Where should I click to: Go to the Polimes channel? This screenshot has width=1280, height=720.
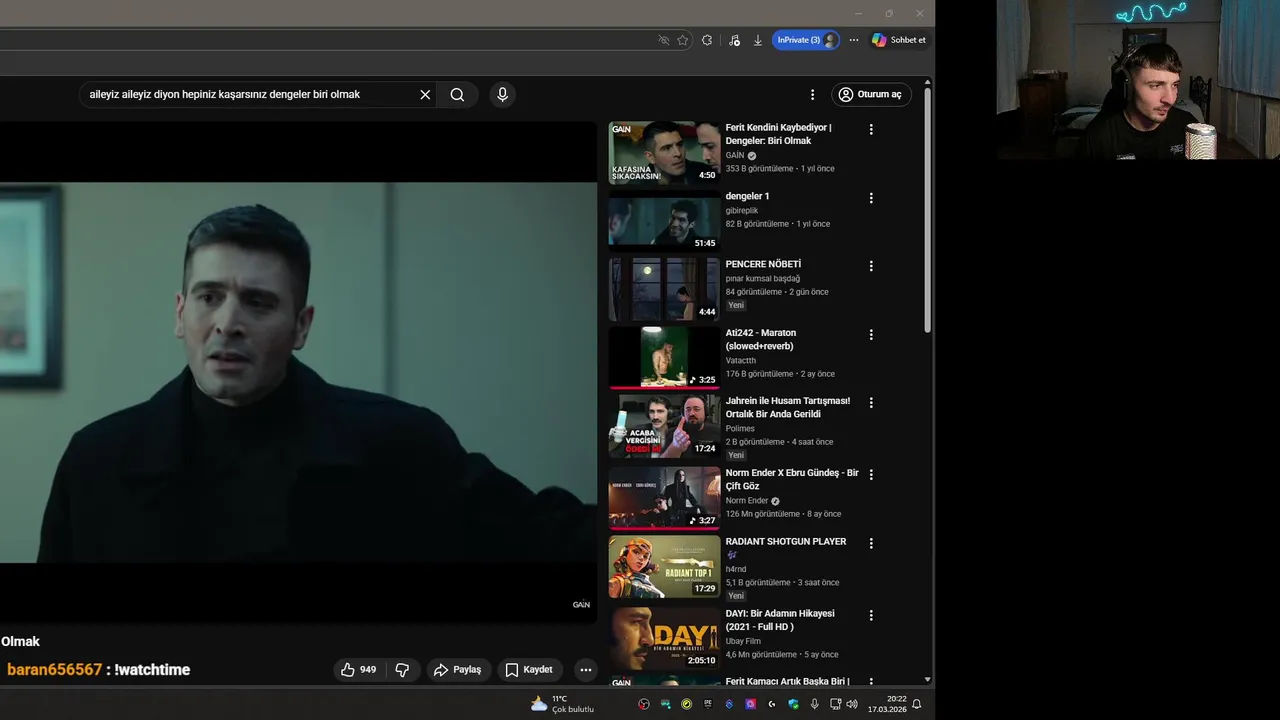pos(740,428)
